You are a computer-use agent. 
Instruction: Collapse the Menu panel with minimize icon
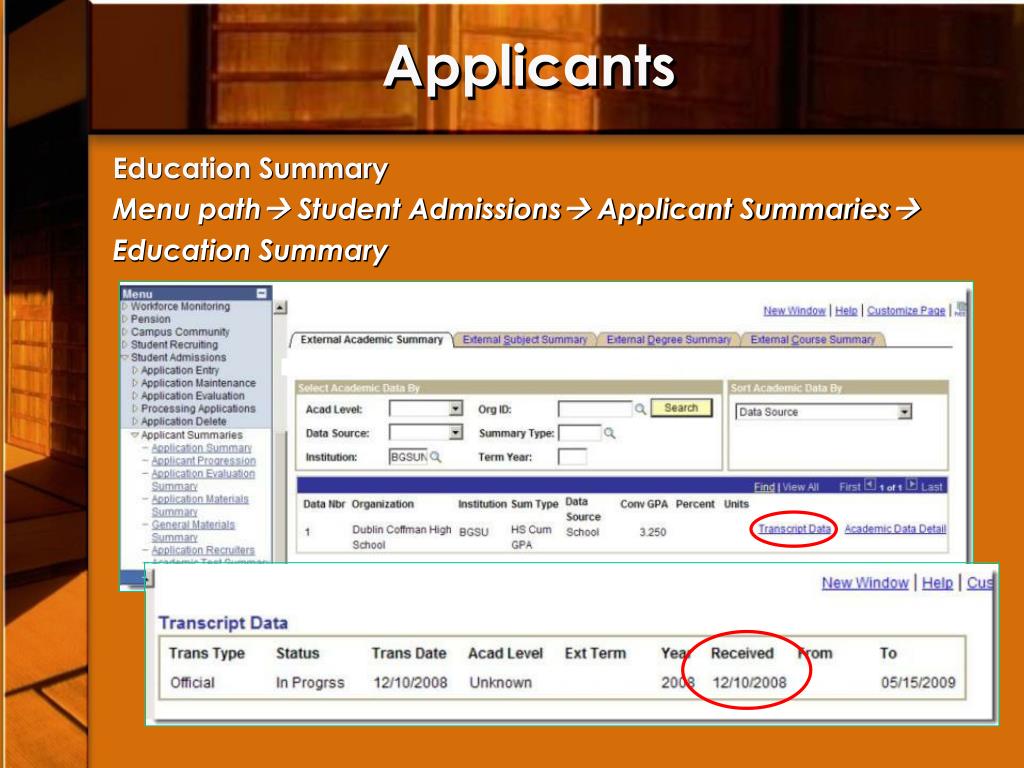(x=261, y=293)
